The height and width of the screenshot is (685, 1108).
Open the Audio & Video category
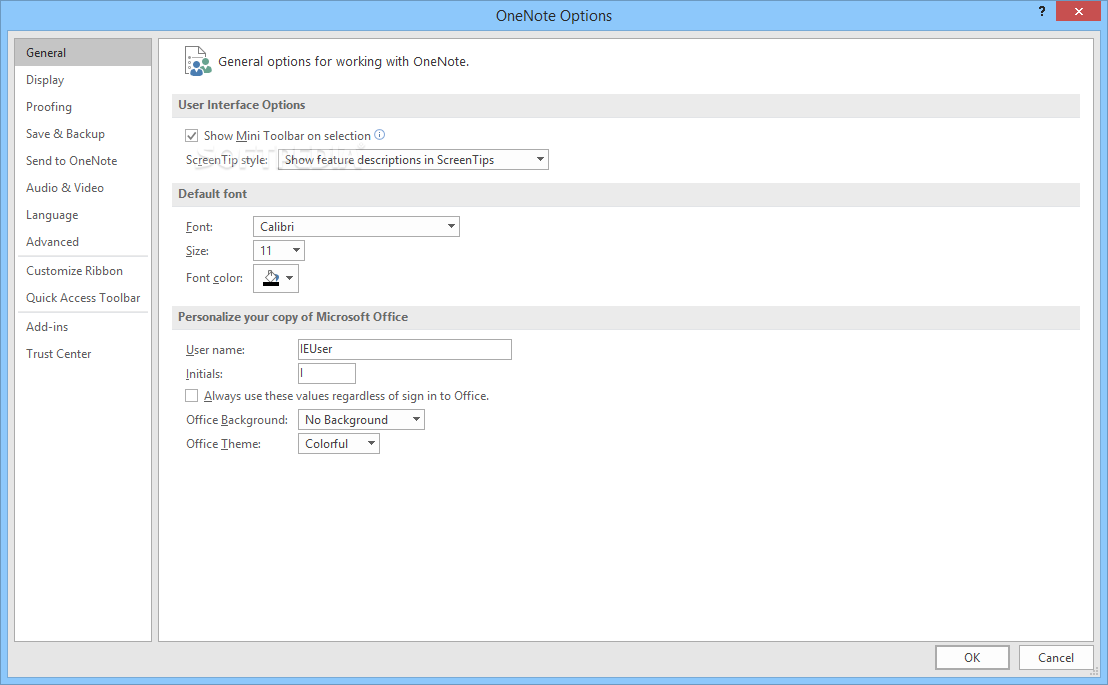(83, 187)
